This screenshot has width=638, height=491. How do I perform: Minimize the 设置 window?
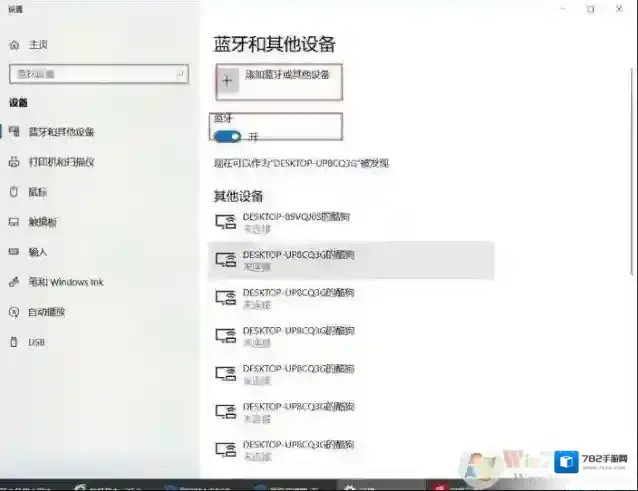[562, 9]
